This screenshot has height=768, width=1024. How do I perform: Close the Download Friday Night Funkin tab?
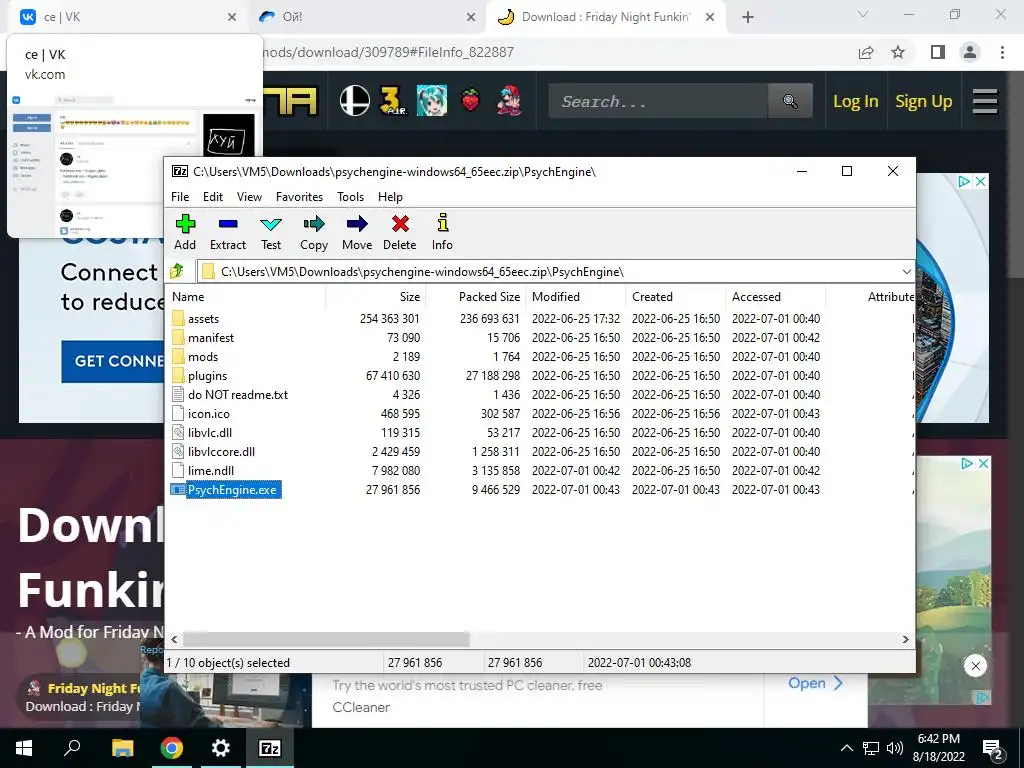711,18
